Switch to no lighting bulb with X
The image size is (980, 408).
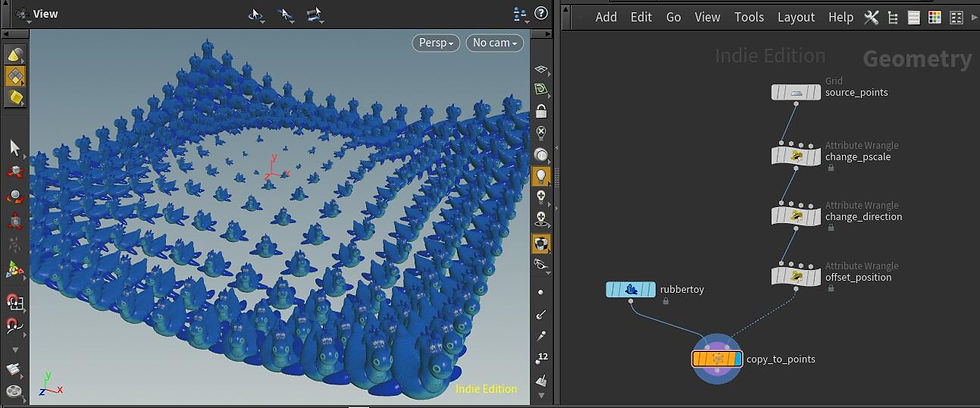click(x=541, y=132)
